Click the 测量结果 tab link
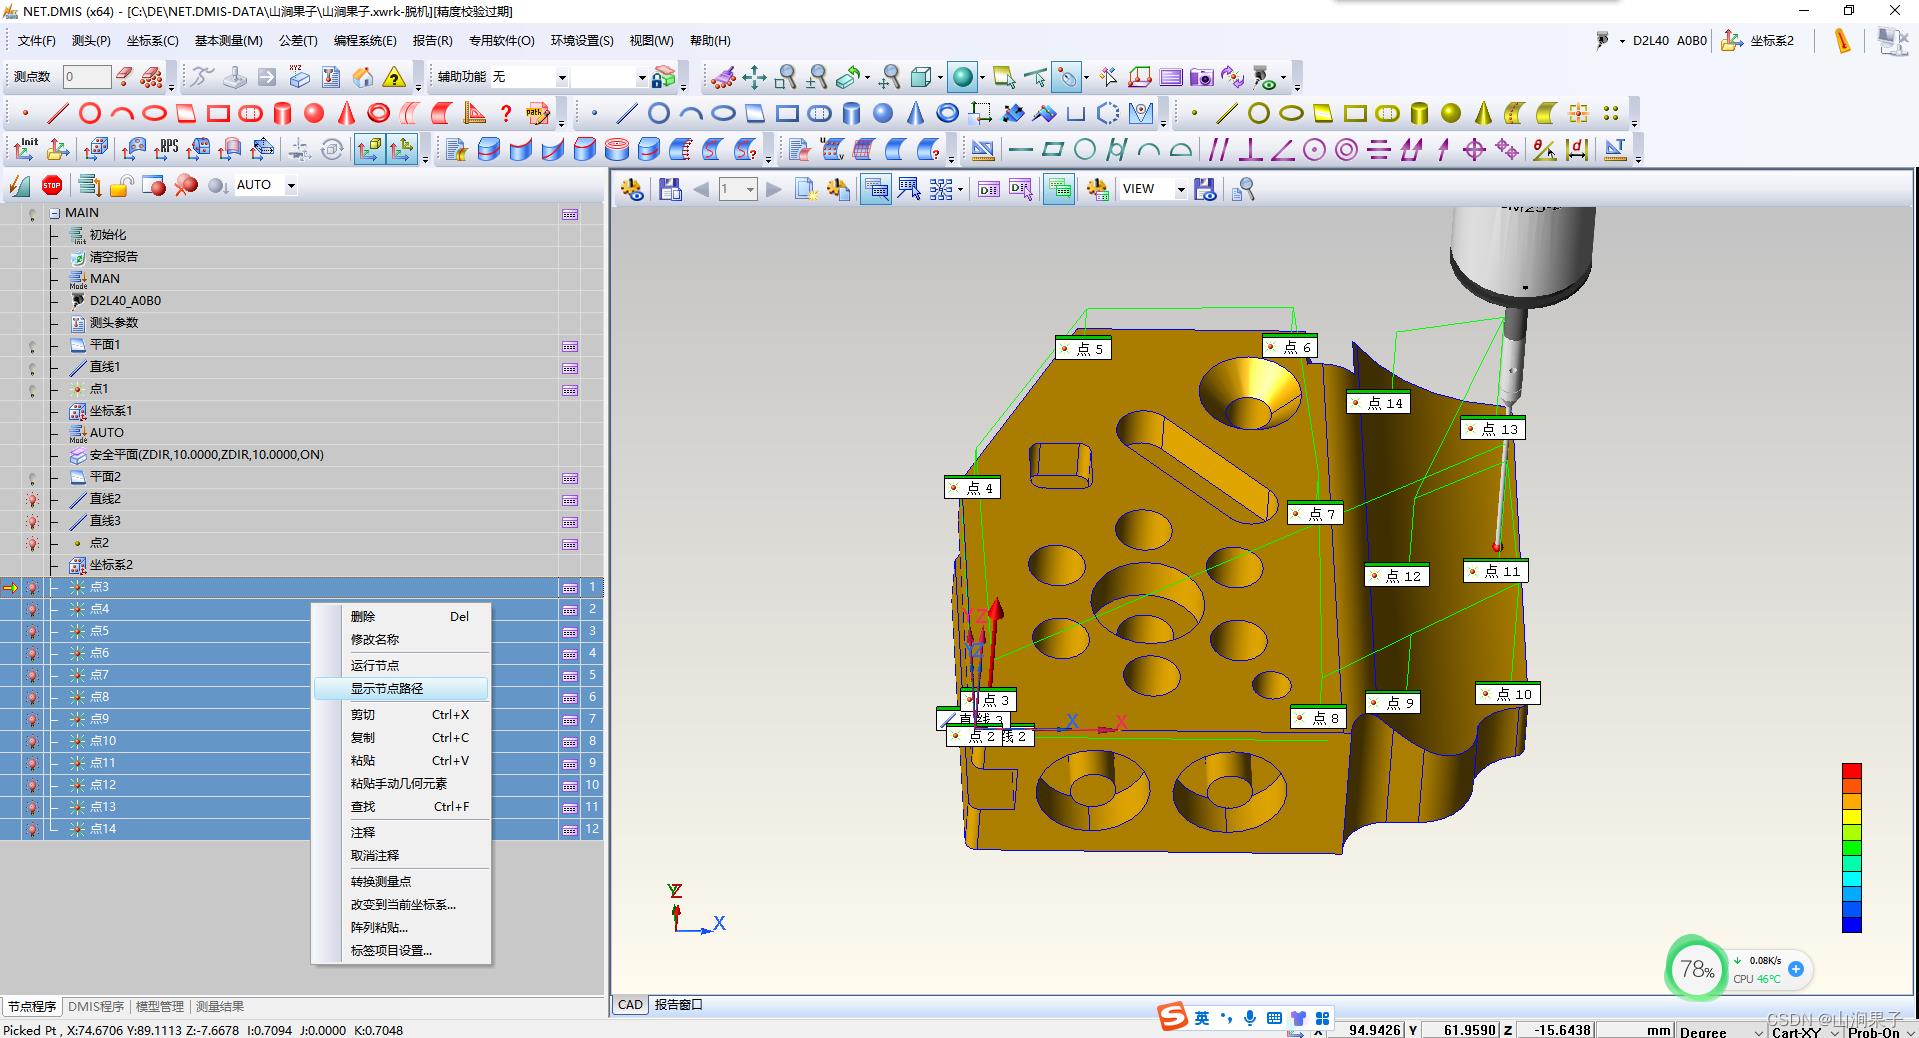The image size is (1919, 1038). pos(219,1006)
